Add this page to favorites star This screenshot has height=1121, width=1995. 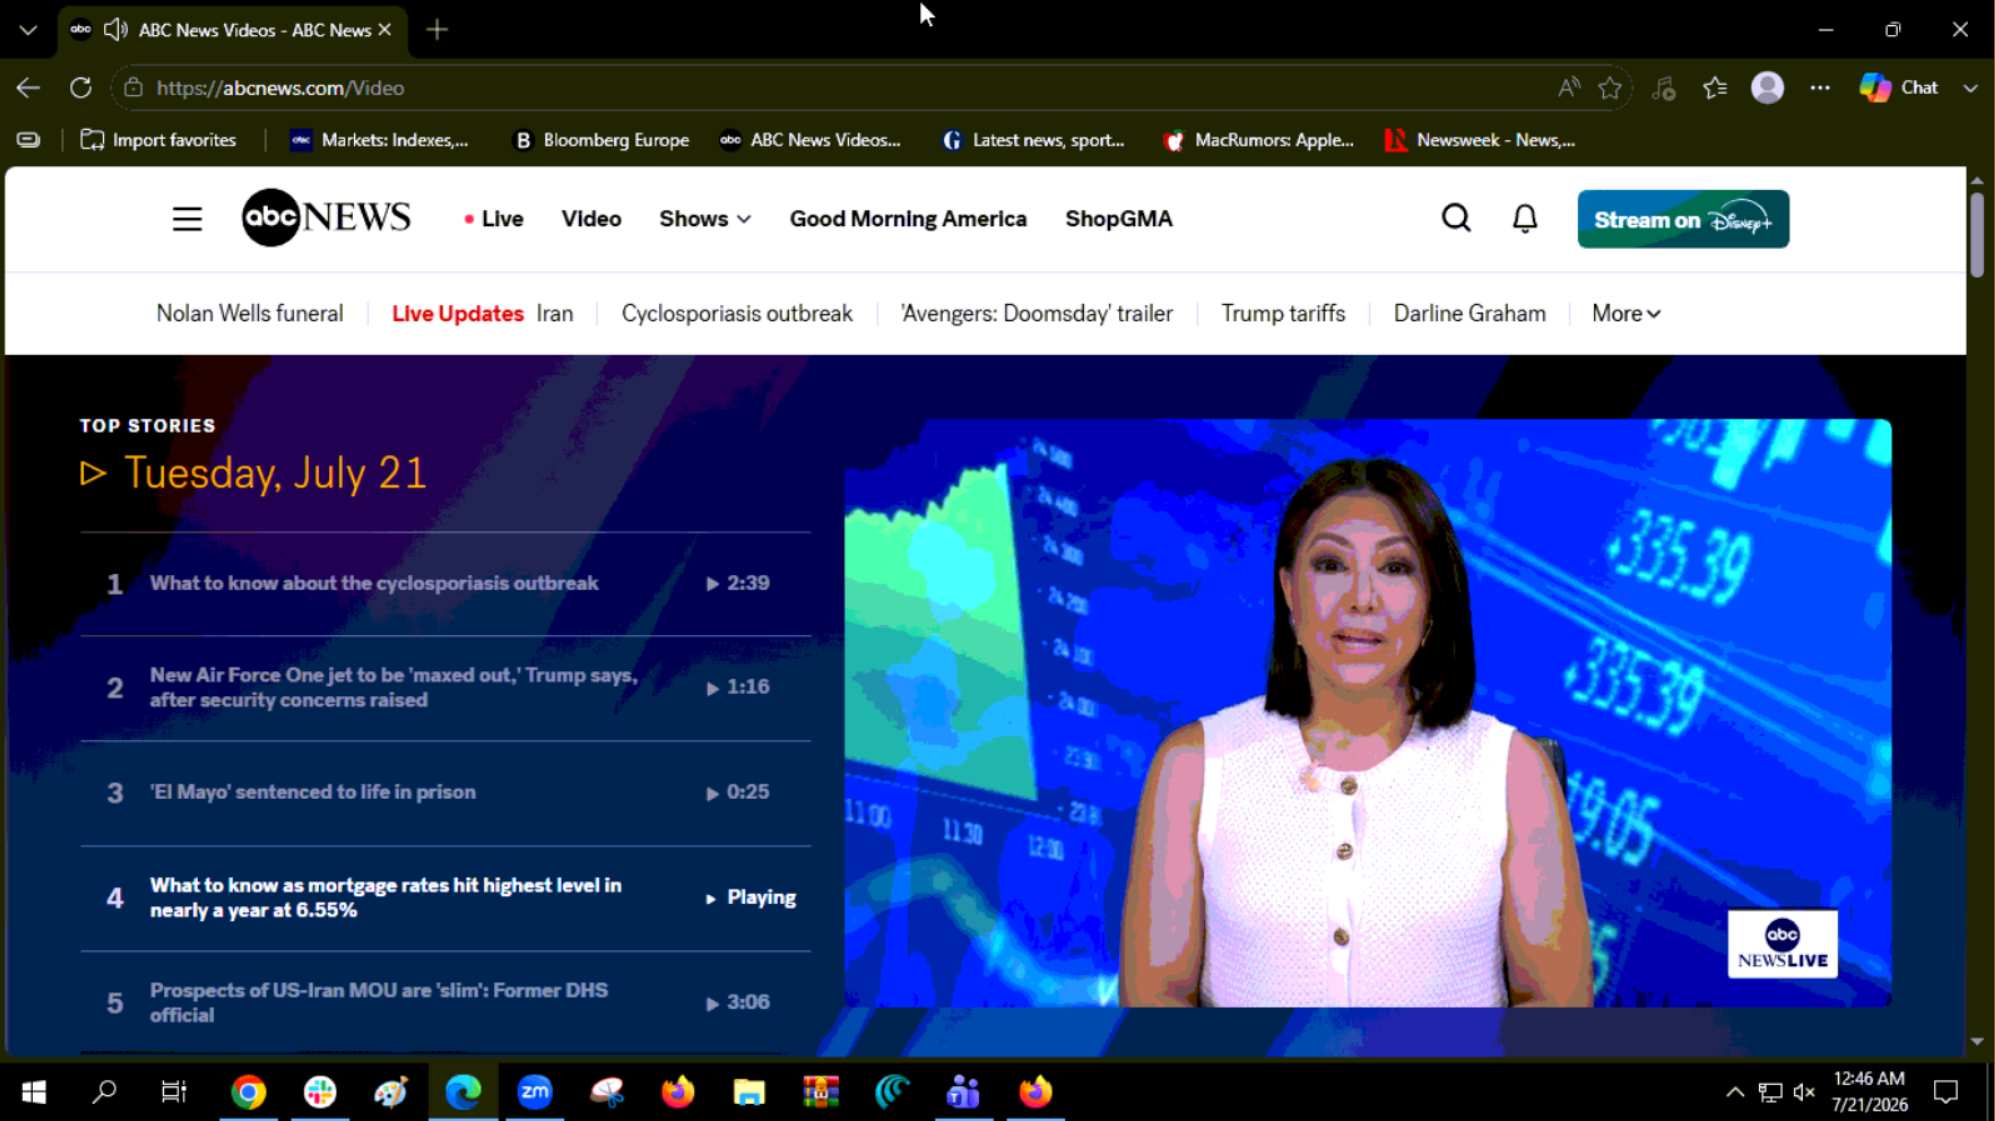click(1610, 88)
